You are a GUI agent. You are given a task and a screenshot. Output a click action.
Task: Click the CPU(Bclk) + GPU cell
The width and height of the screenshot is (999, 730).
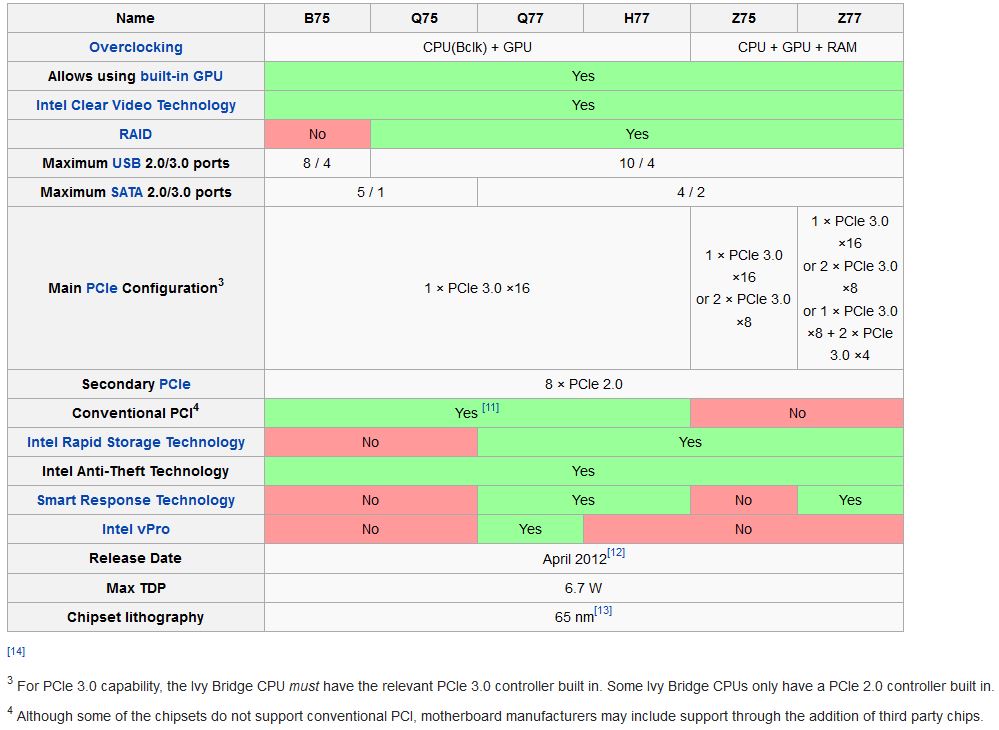(477, 47)
